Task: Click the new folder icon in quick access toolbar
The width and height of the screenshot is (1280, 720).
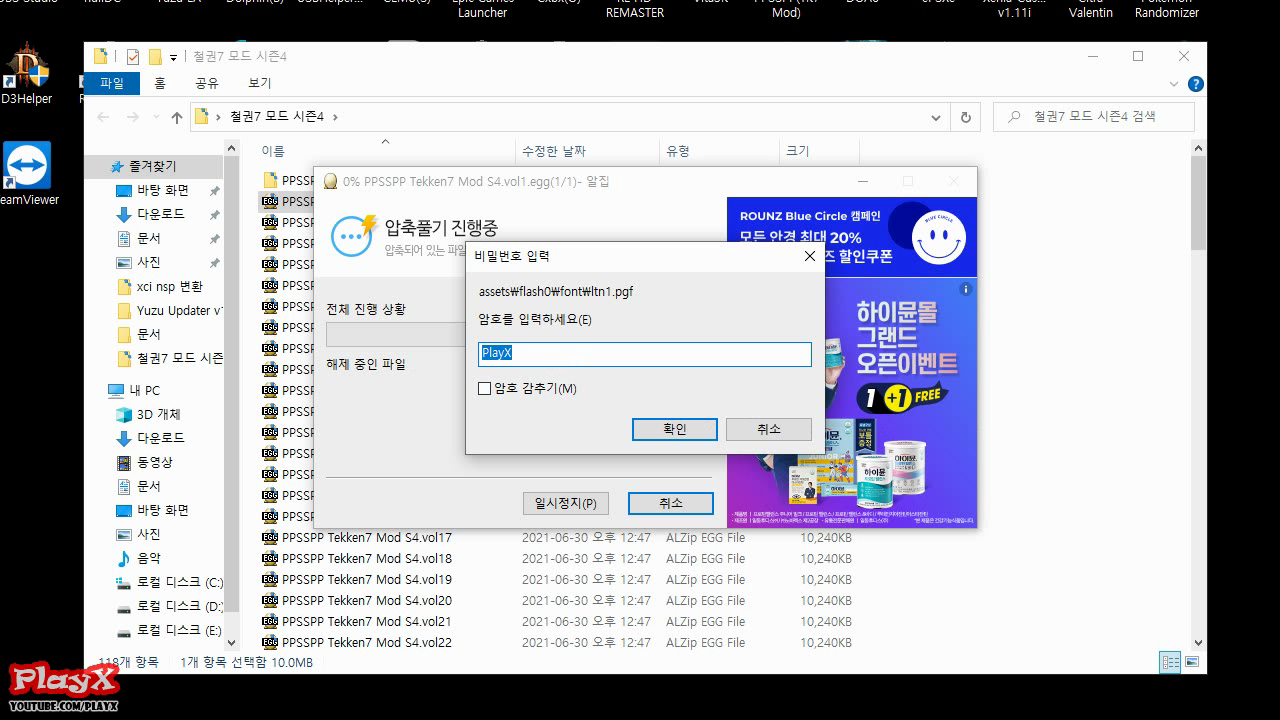Action: tap(155, 57)
